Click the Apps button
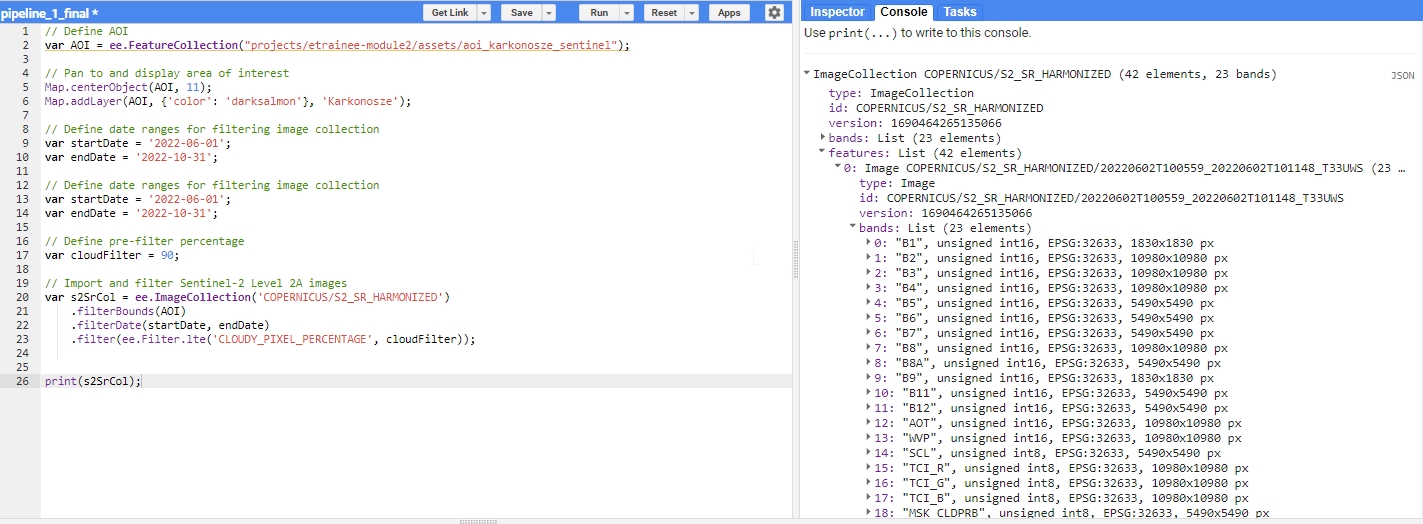Image resolution: width=1423 pixels, height=524 pixels. click(729, 13)
